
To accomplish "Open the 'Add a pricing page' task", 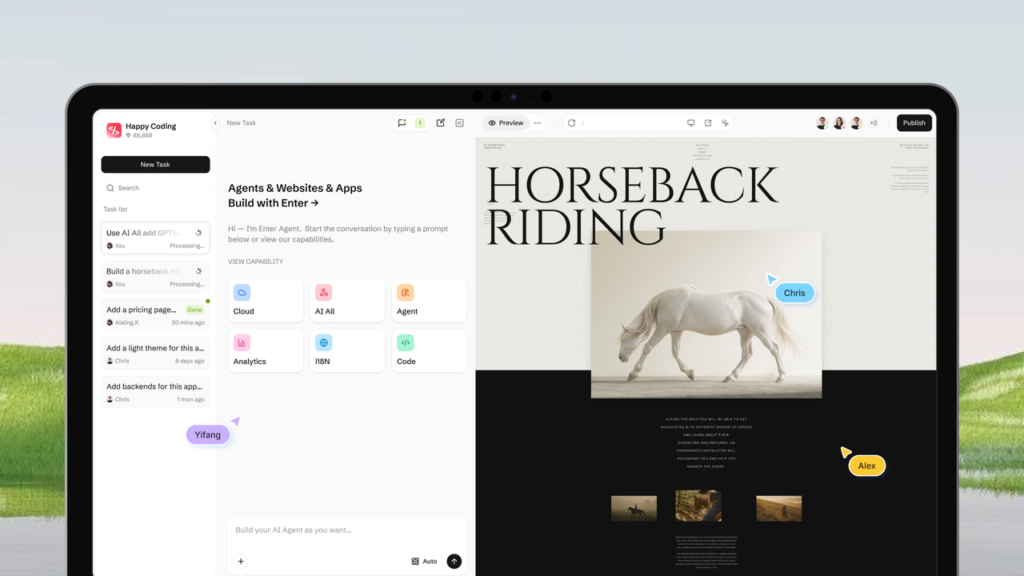I will 155,315.
